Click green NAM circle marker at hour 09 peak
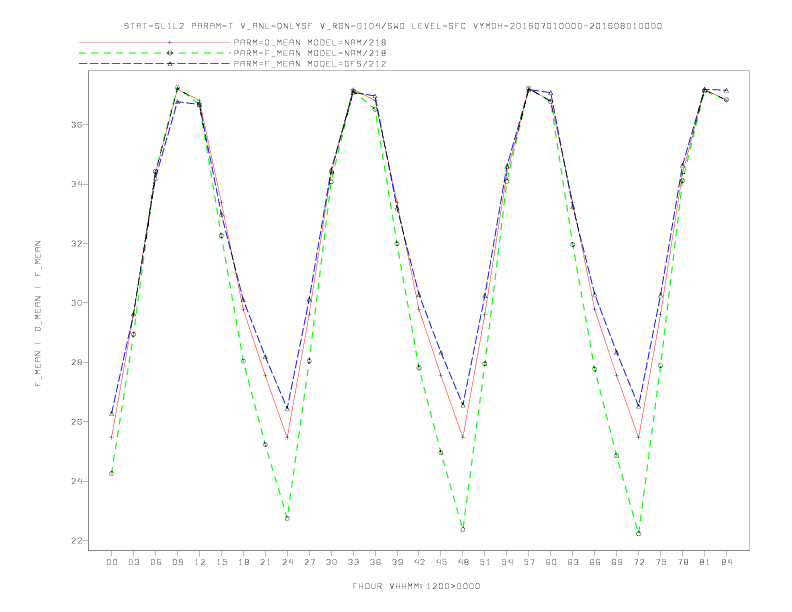Viewport: 792px width, 612px height. click(x=177, y=88)
